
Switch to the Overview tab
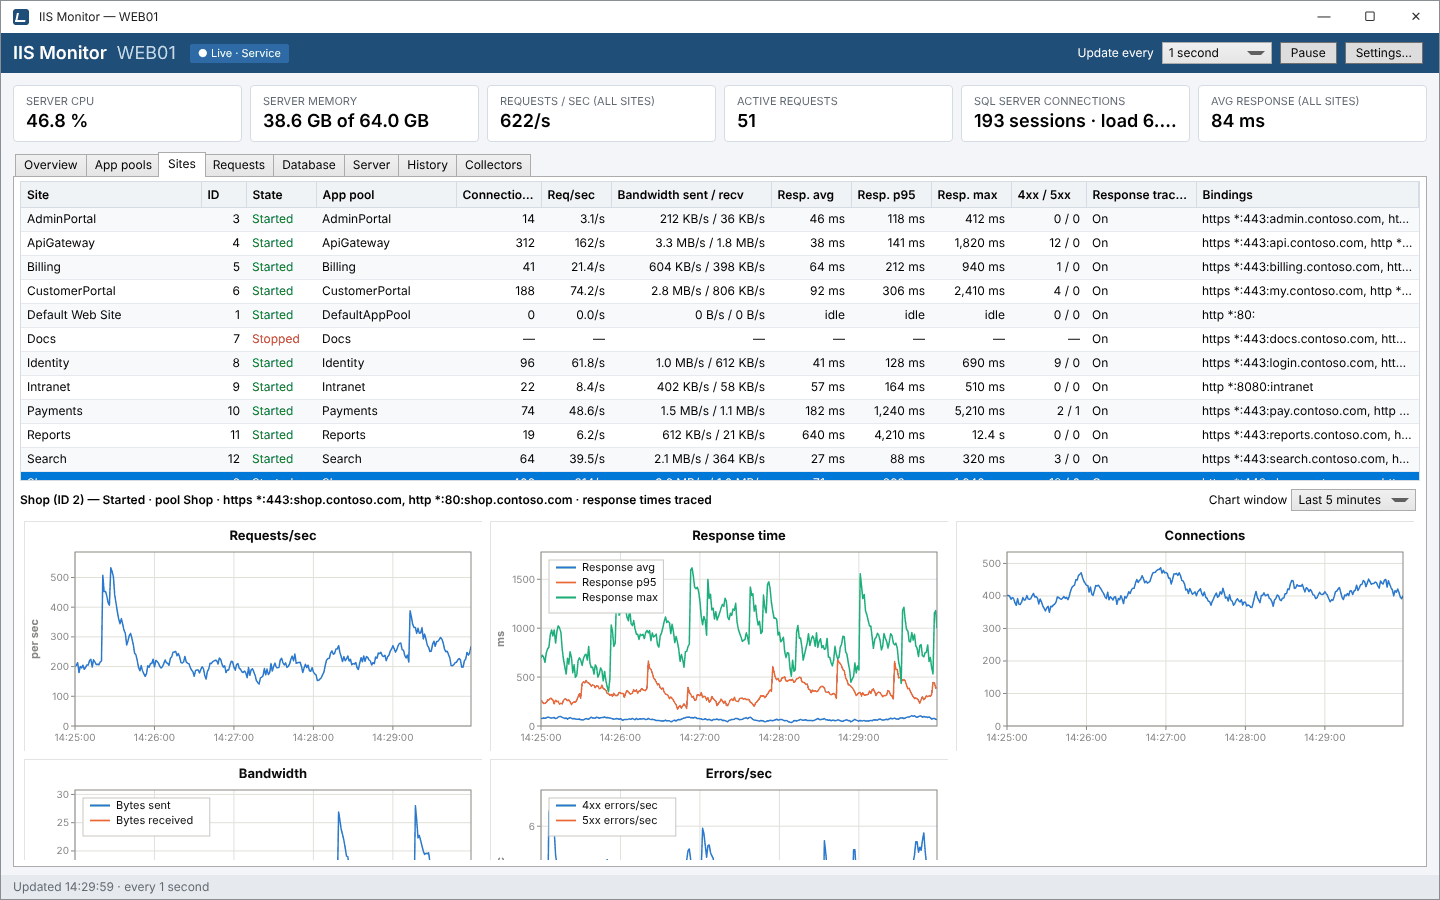[50, 165]
